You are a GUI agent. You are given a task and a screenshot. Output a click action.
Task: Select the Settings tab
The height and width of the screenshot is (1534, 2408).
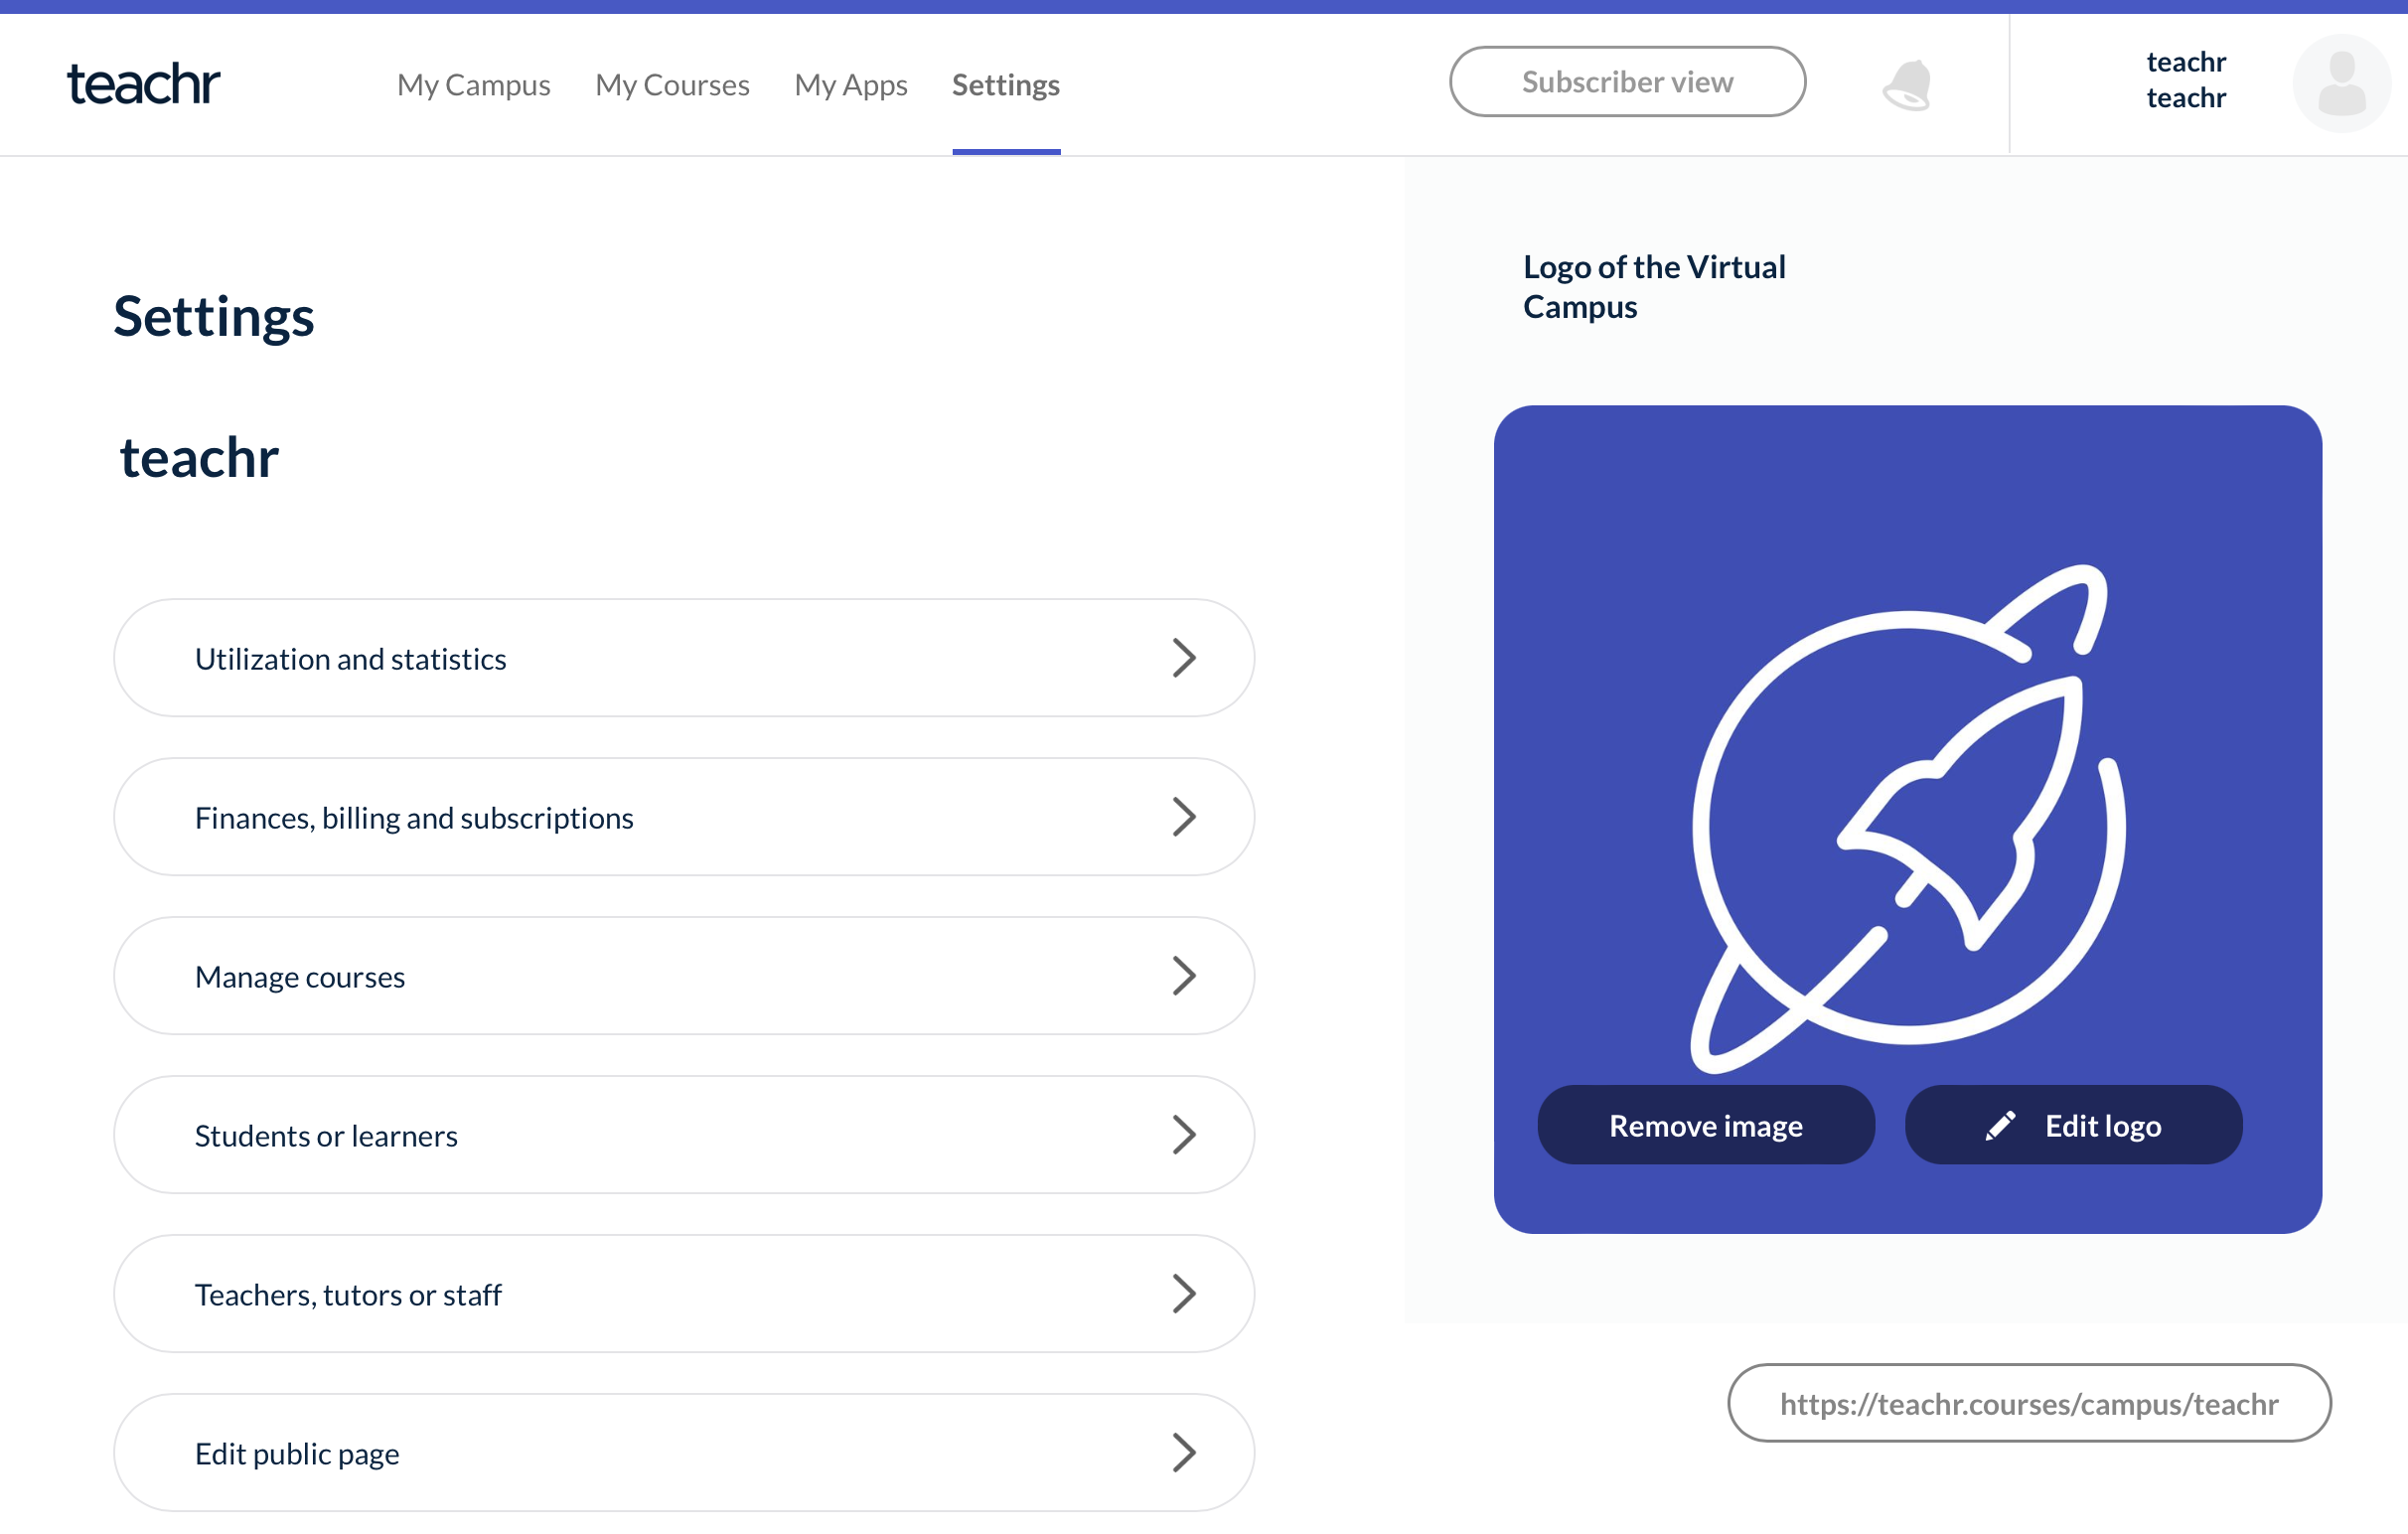point(1005,85)
